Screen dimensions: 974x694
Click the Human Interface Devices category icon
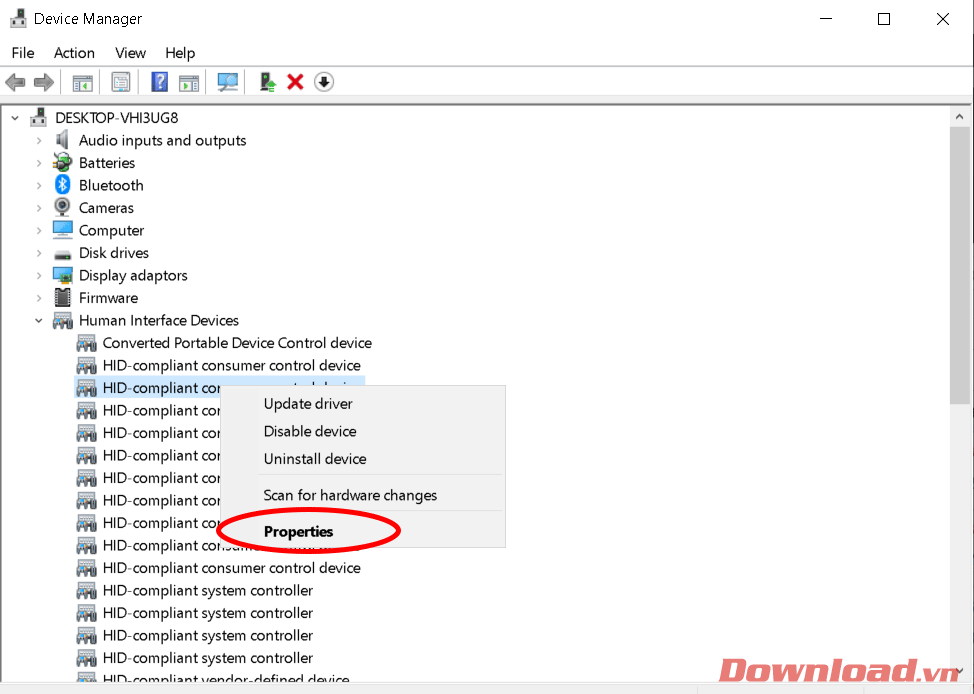pyautogui.click(x=63, y=321)
